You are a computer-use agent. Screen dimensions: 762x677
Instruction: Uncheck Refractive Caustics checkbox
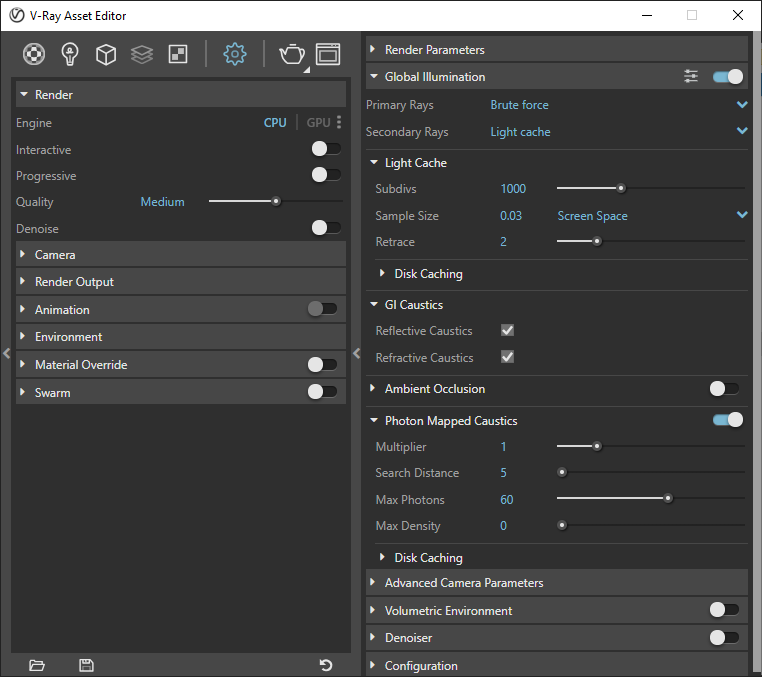[x=507, y=357]
